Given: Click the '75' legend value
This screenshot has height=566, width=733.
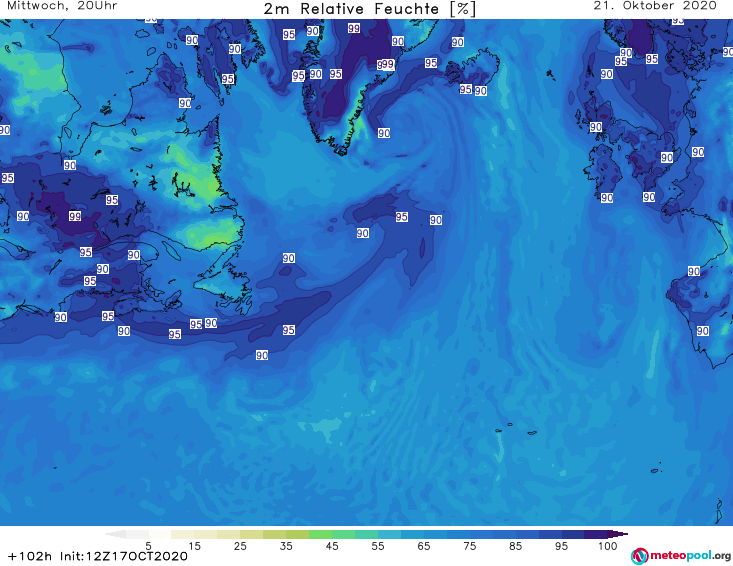Looking at the screenshot, I should coord(469,546).
